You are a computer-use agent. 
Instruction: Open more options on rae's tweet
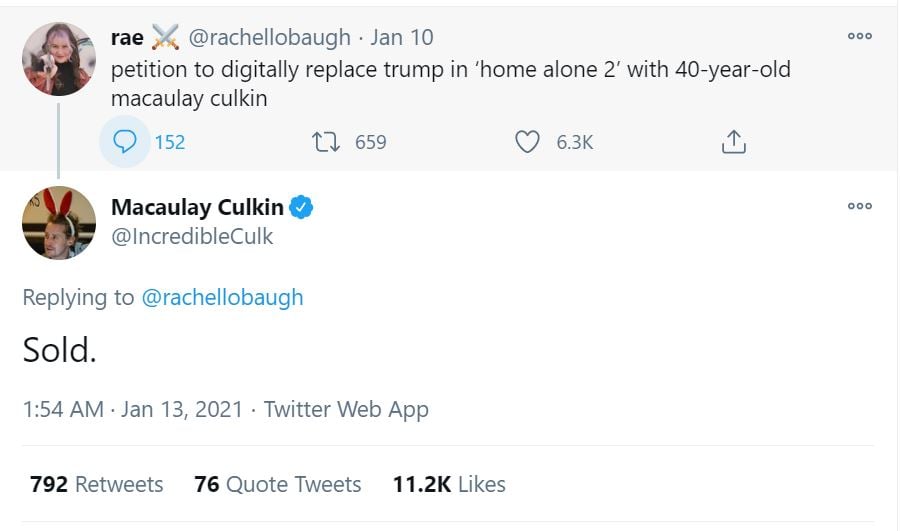point(859,35)
